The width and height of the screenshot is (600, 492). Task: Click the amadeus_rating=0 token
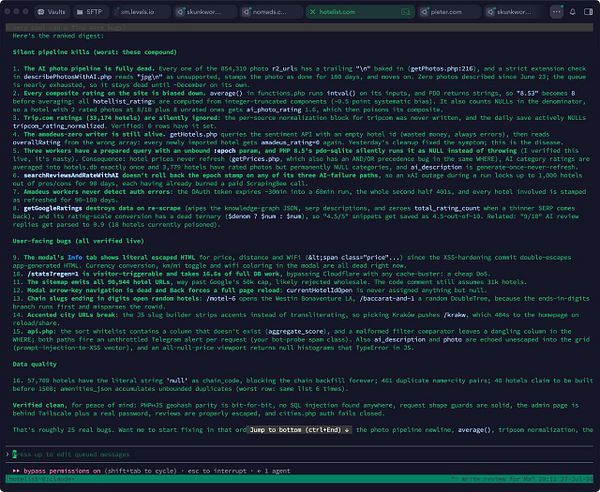point(290,142)
